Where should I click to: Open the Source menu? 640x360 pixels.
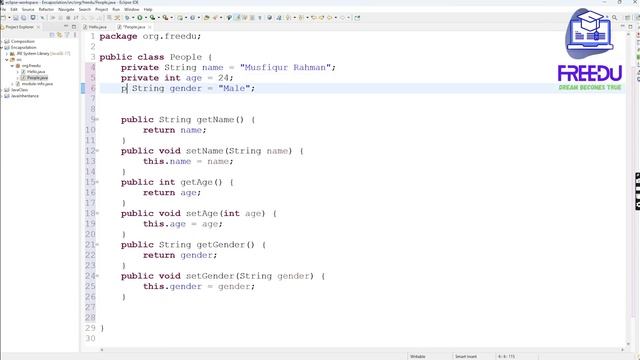(28, 9)
